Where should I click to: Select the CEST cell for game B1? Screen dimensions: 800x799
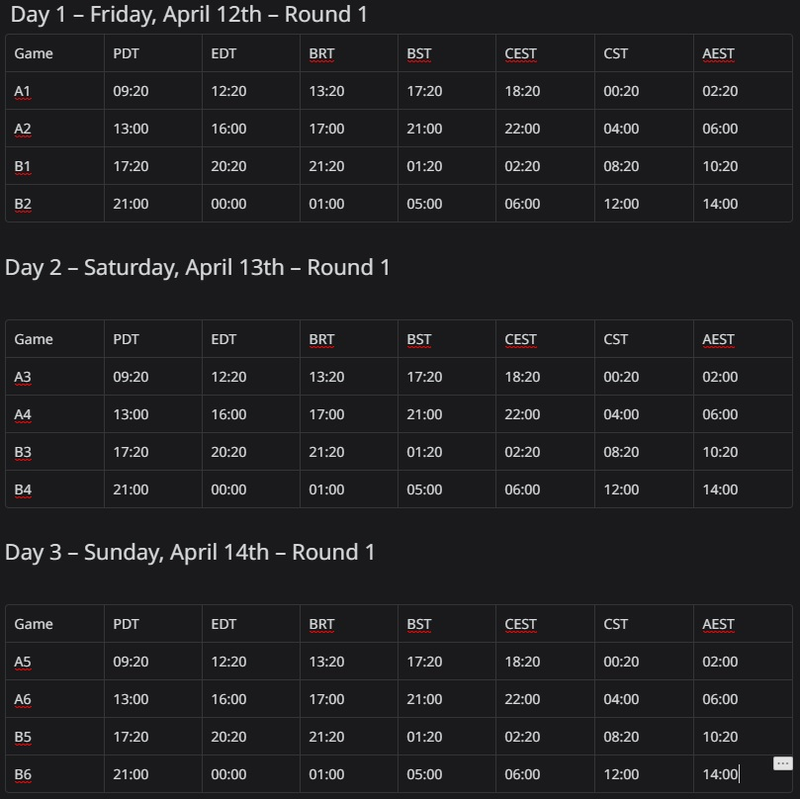(545, 166)
